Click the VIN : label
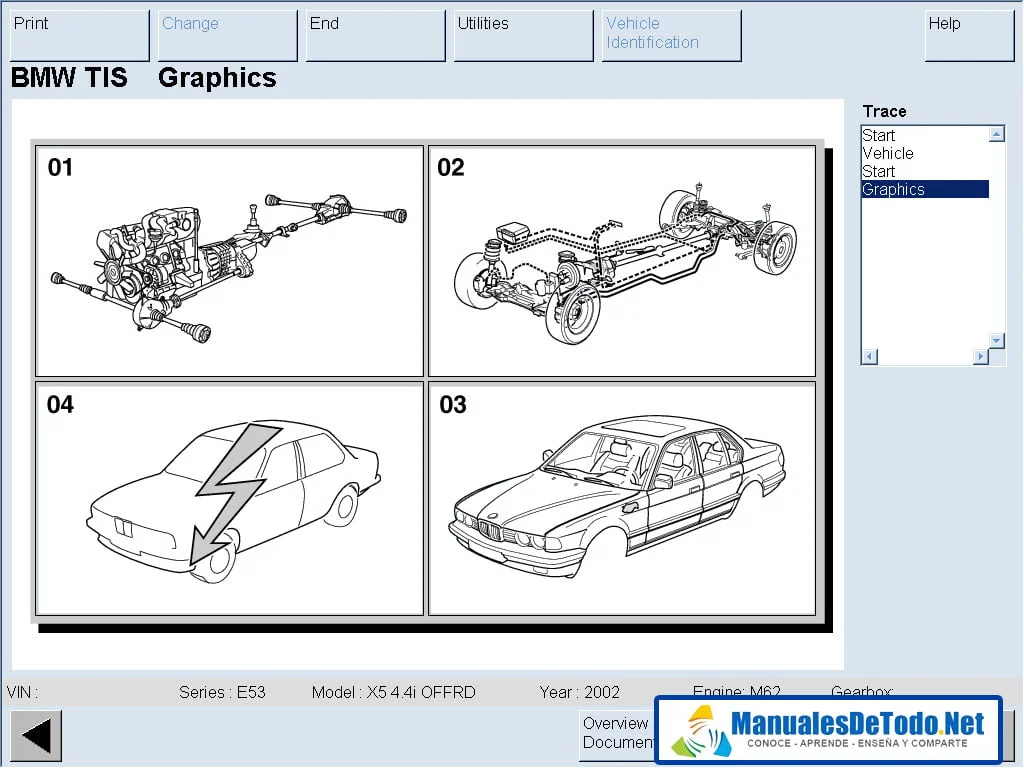The width and height of the screenshot is (1024, 768). click(22, 692)
